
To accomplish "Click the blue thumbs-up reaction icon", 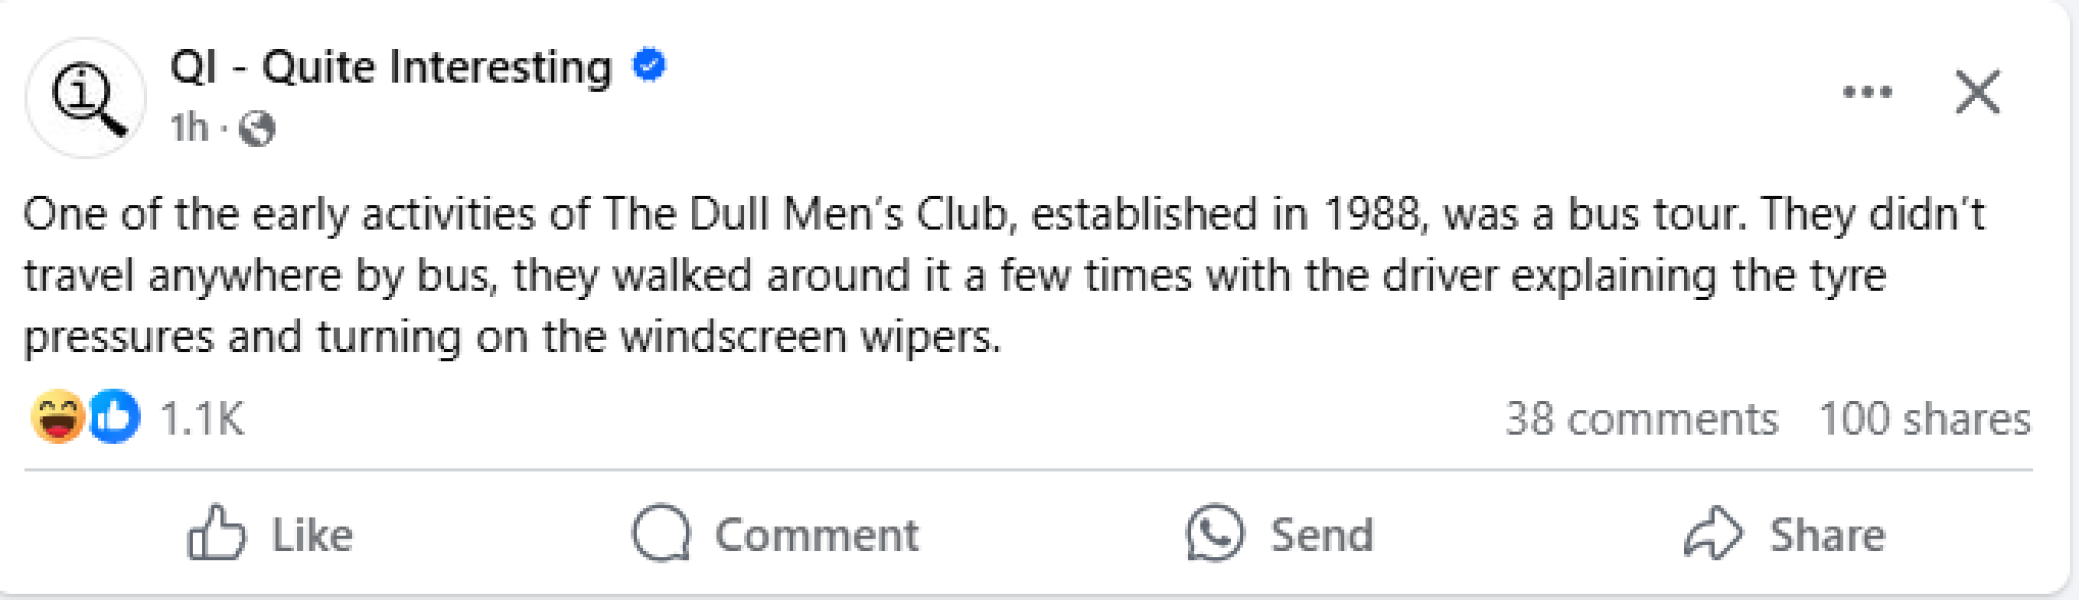I will click(x=114, y=417).
